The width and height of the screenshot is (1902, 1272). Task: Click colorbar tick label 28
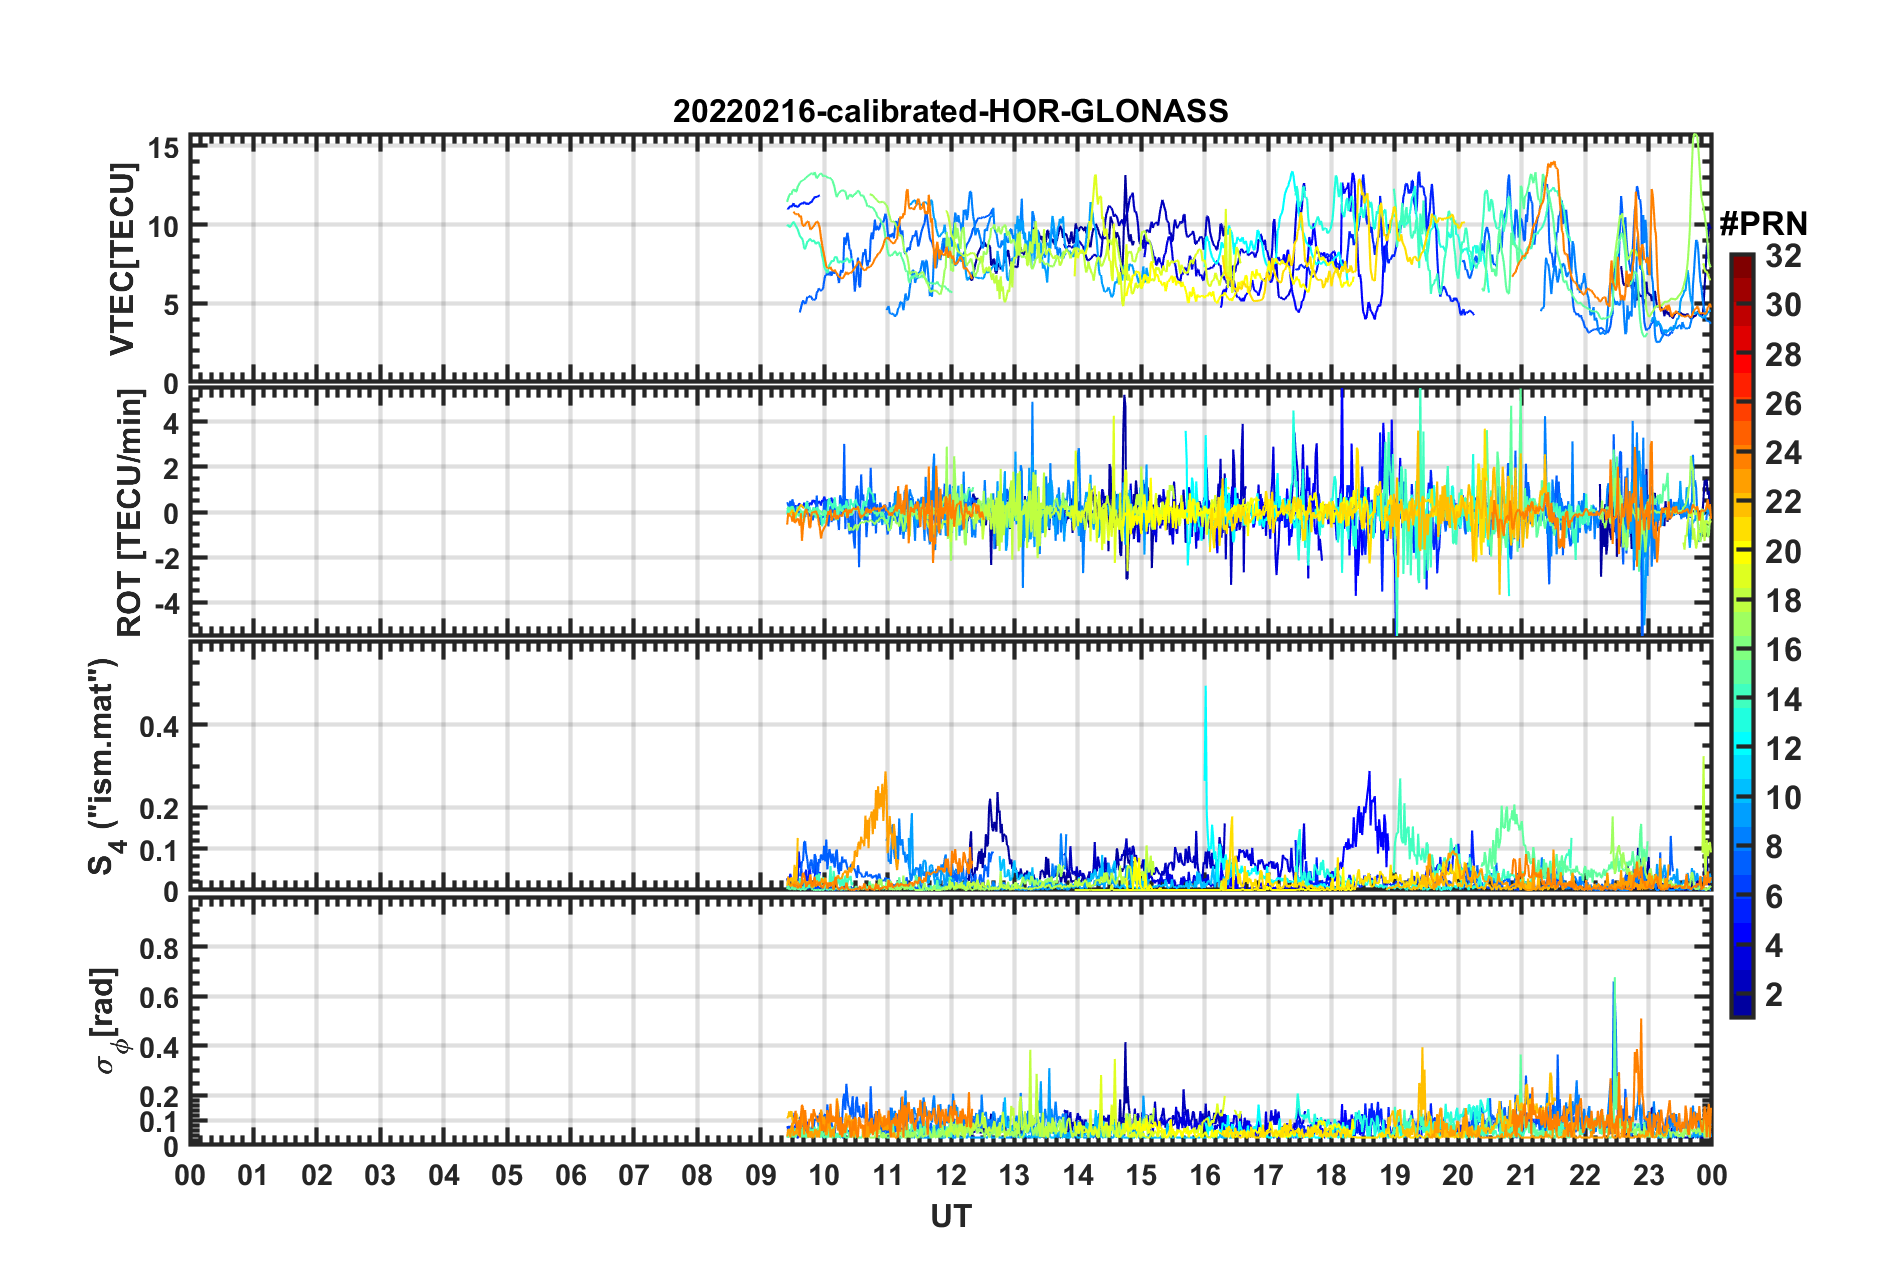1783,355
